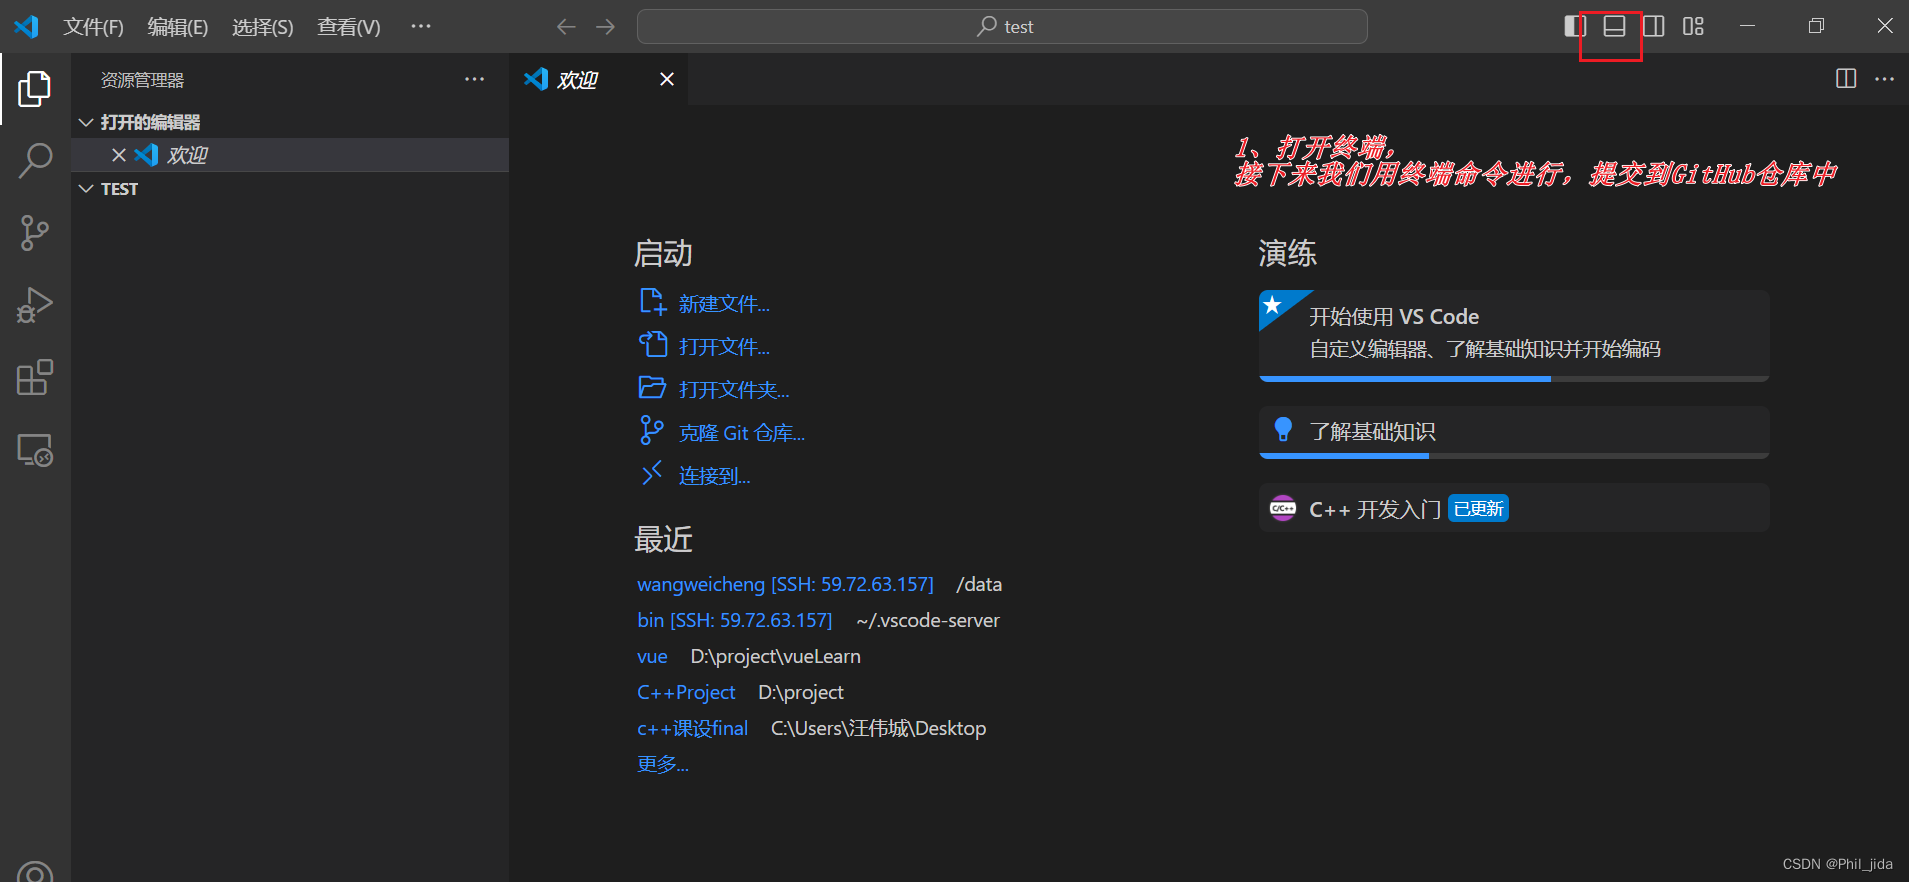
Task: Click the 已更新 badge
Action: pos(1478,509)
